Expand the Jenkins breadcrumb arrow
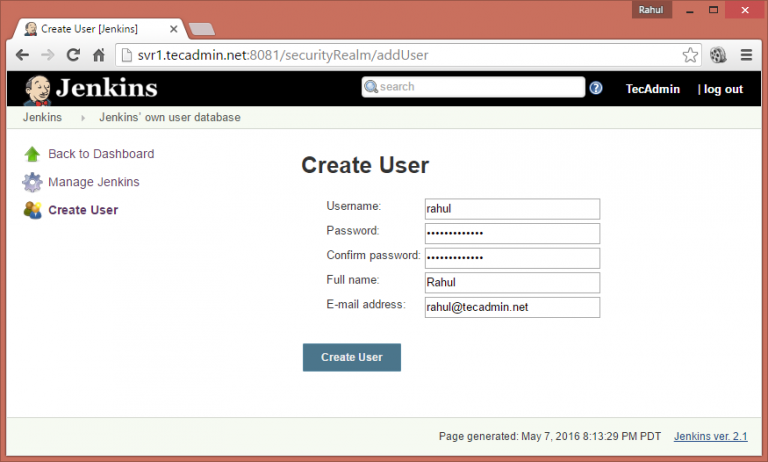The height and width of the screenshot is (462, 768). [x=82, y=118]
